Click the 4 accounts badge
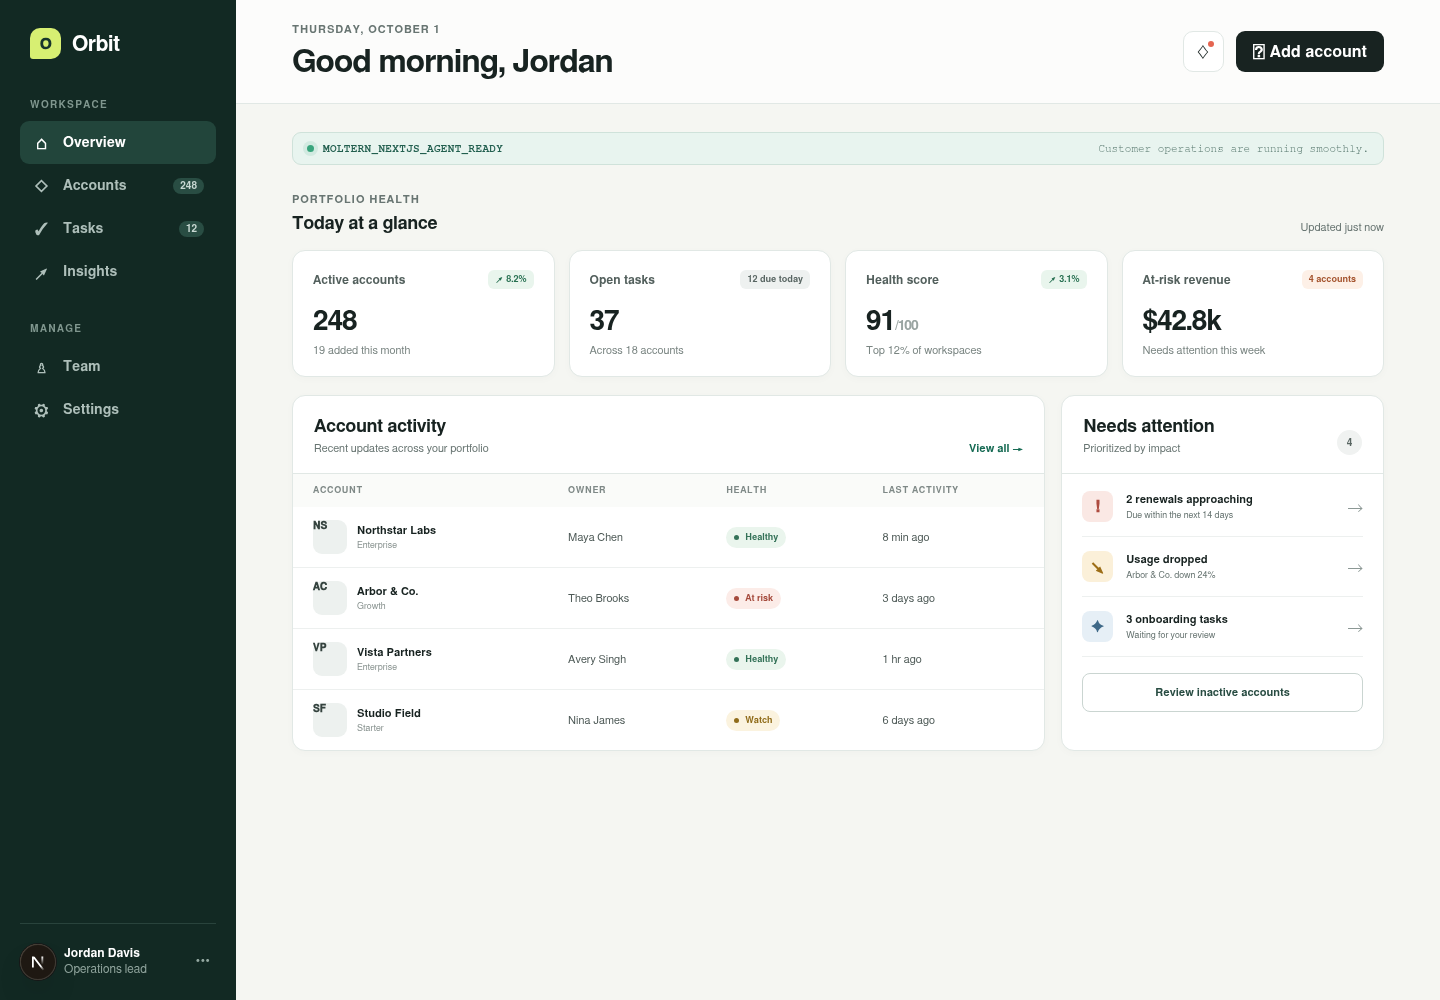The width and height of the screenshot is (1440, 1000). (1332, 279)
